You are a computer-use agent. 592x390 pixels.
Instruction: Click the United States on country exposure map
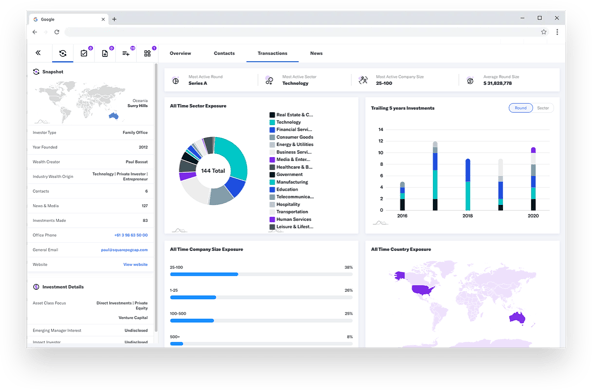(x=422, y=290)
